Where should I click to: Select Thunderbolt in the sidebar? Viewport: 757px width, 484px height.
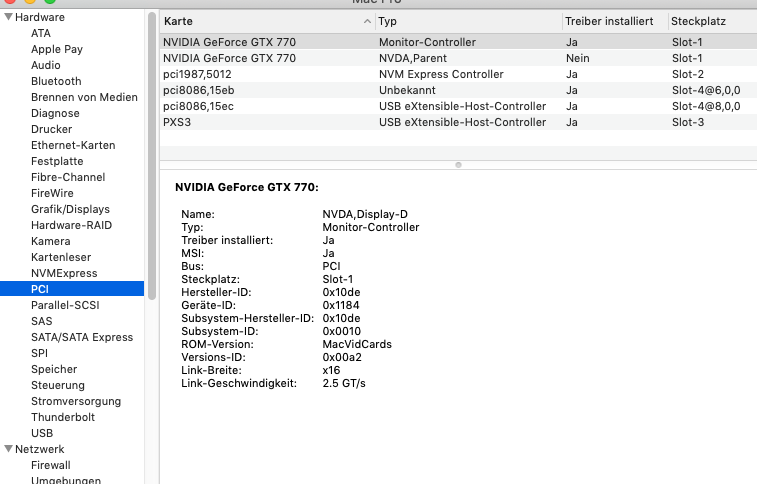[63, 417]
